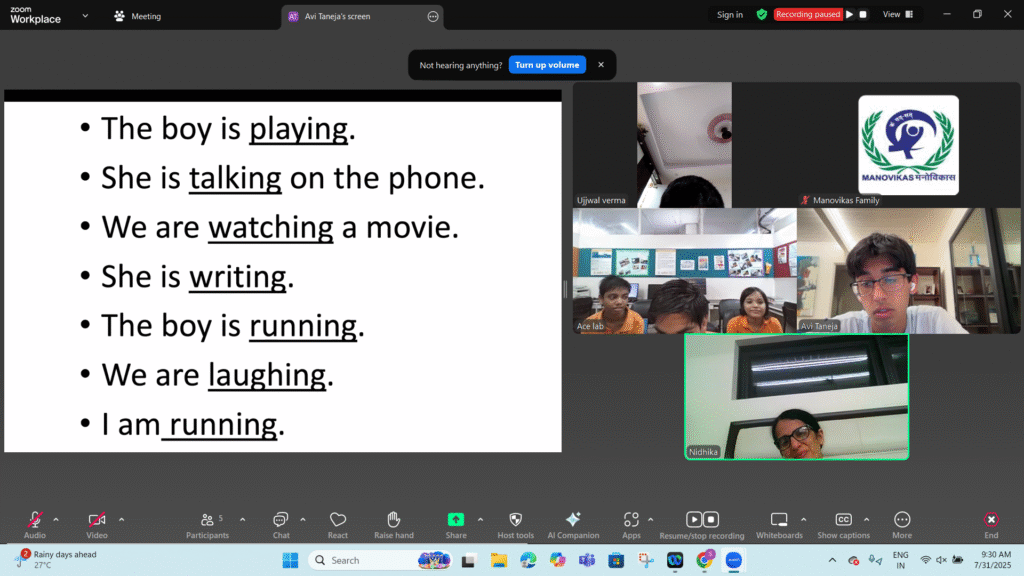Open the Whiteboards tool

tap(779, 520)
